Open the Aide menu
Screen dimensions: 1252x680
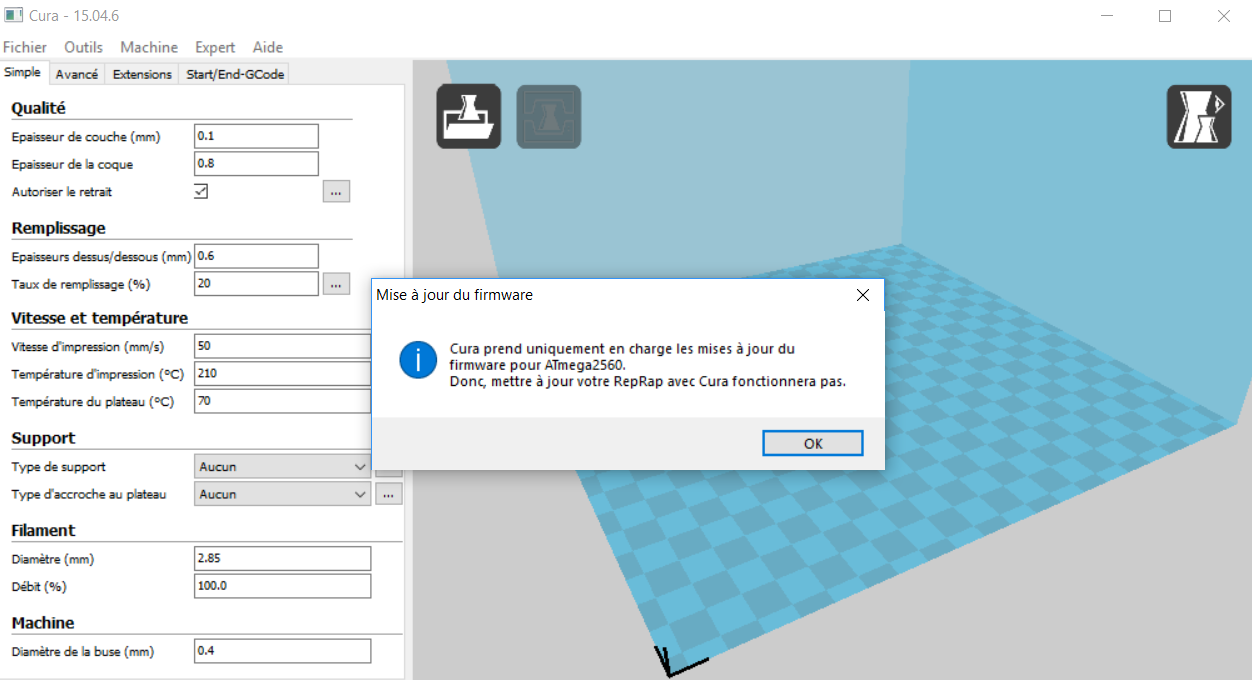point(268,47)
